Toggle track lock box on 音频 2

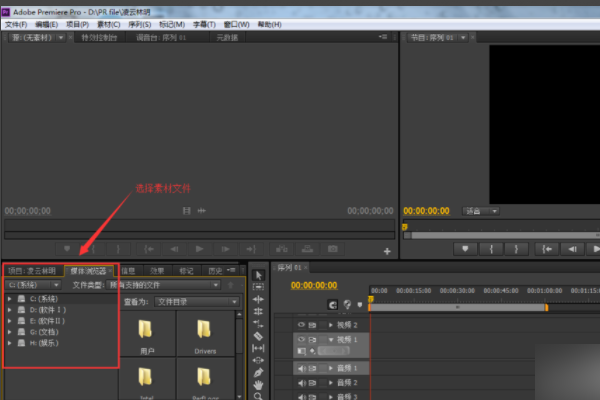(323, 383)
